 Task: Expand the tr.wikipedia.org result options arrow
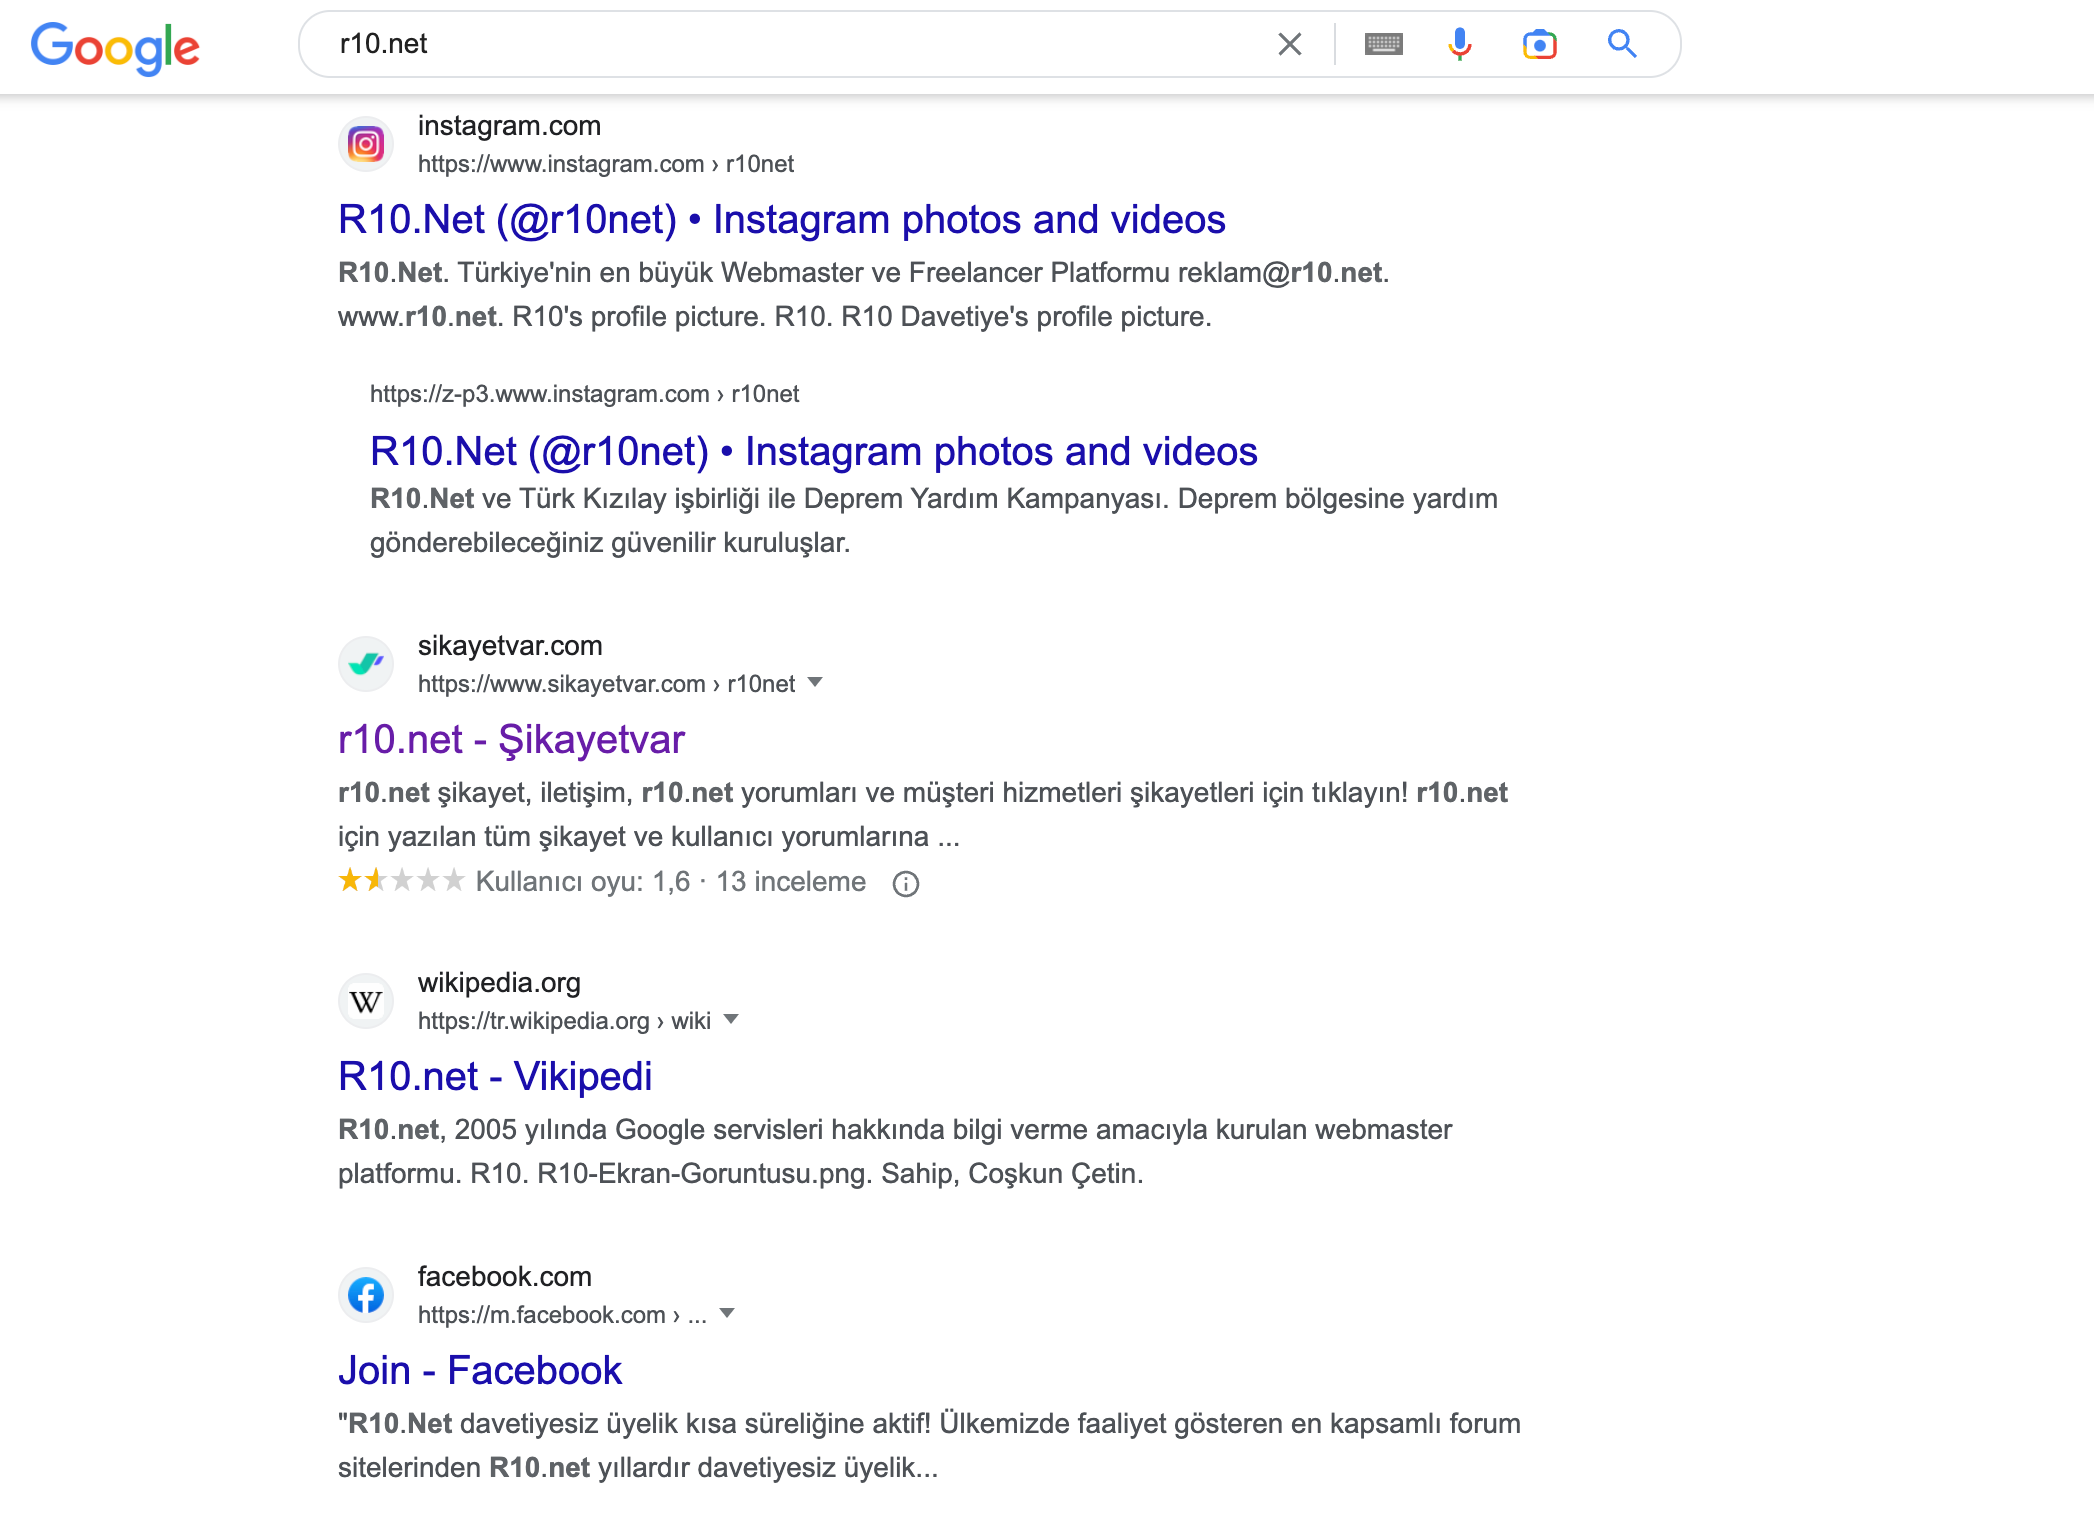(x=731, y=1020)
